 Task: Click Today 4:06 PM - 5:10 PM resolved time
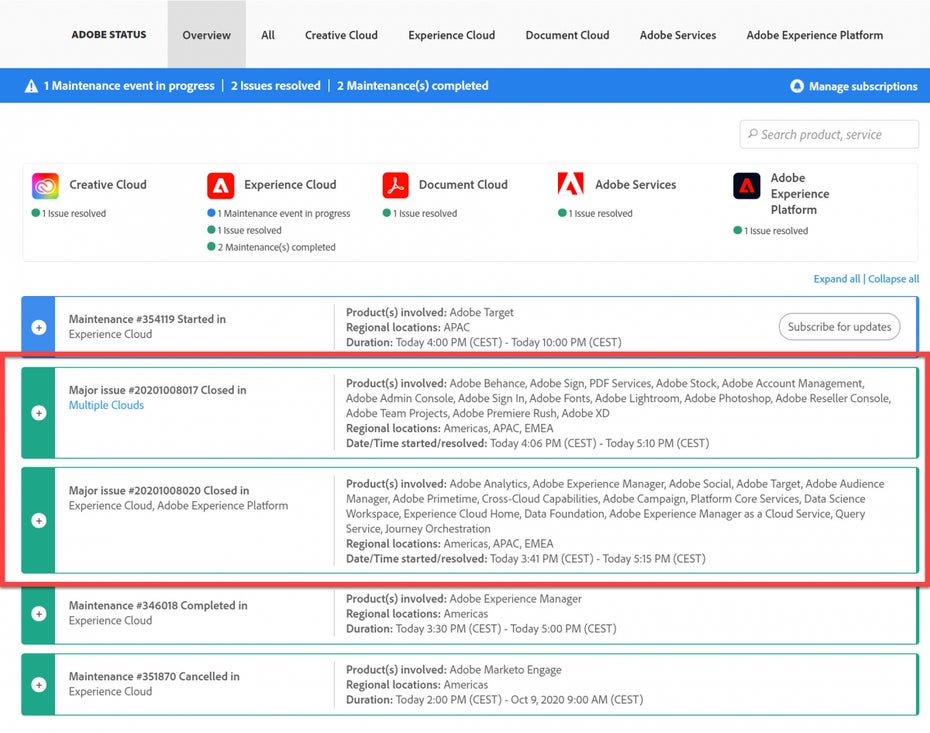(x=599, y=443)
